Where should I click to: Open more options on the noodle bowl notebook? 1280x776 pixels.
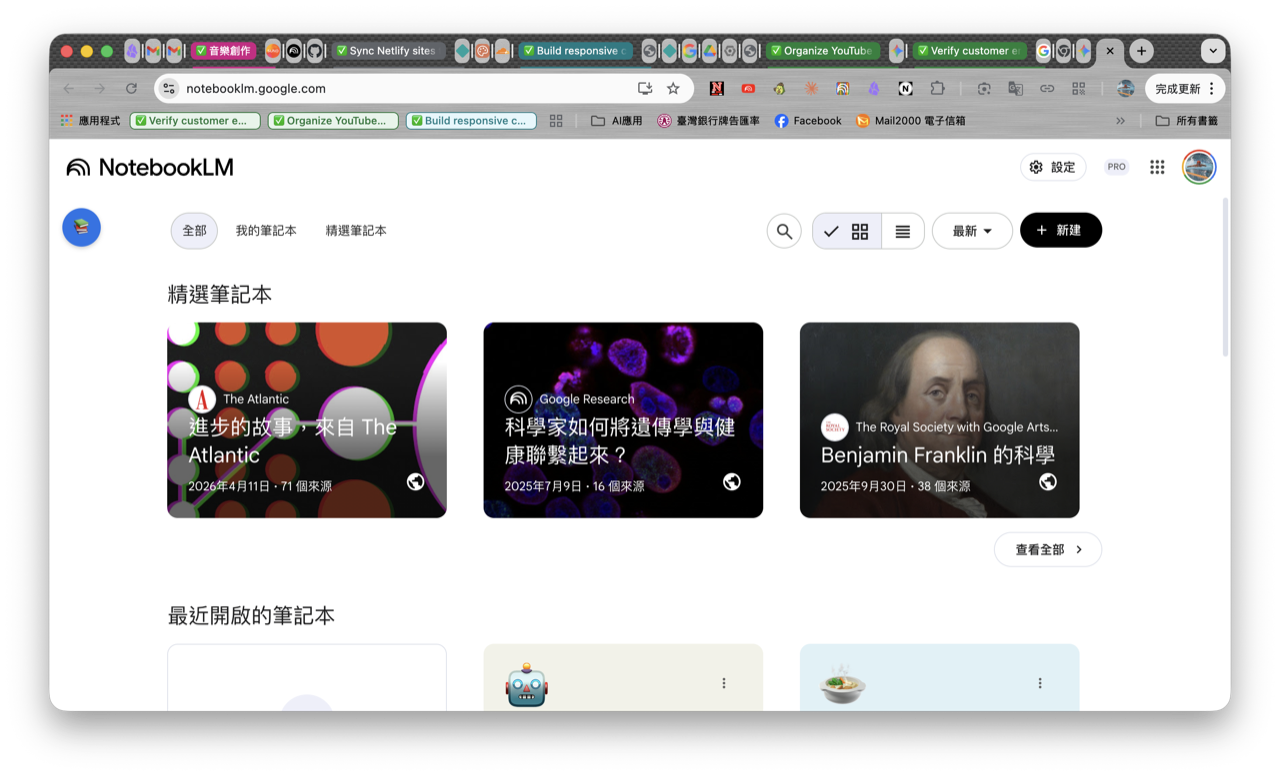coord(1040,683)
